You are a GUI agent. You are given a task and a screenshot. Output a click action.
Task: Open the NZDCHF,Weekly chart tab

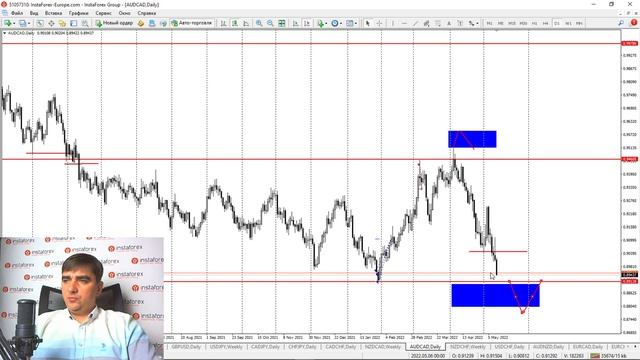(468, 347)
